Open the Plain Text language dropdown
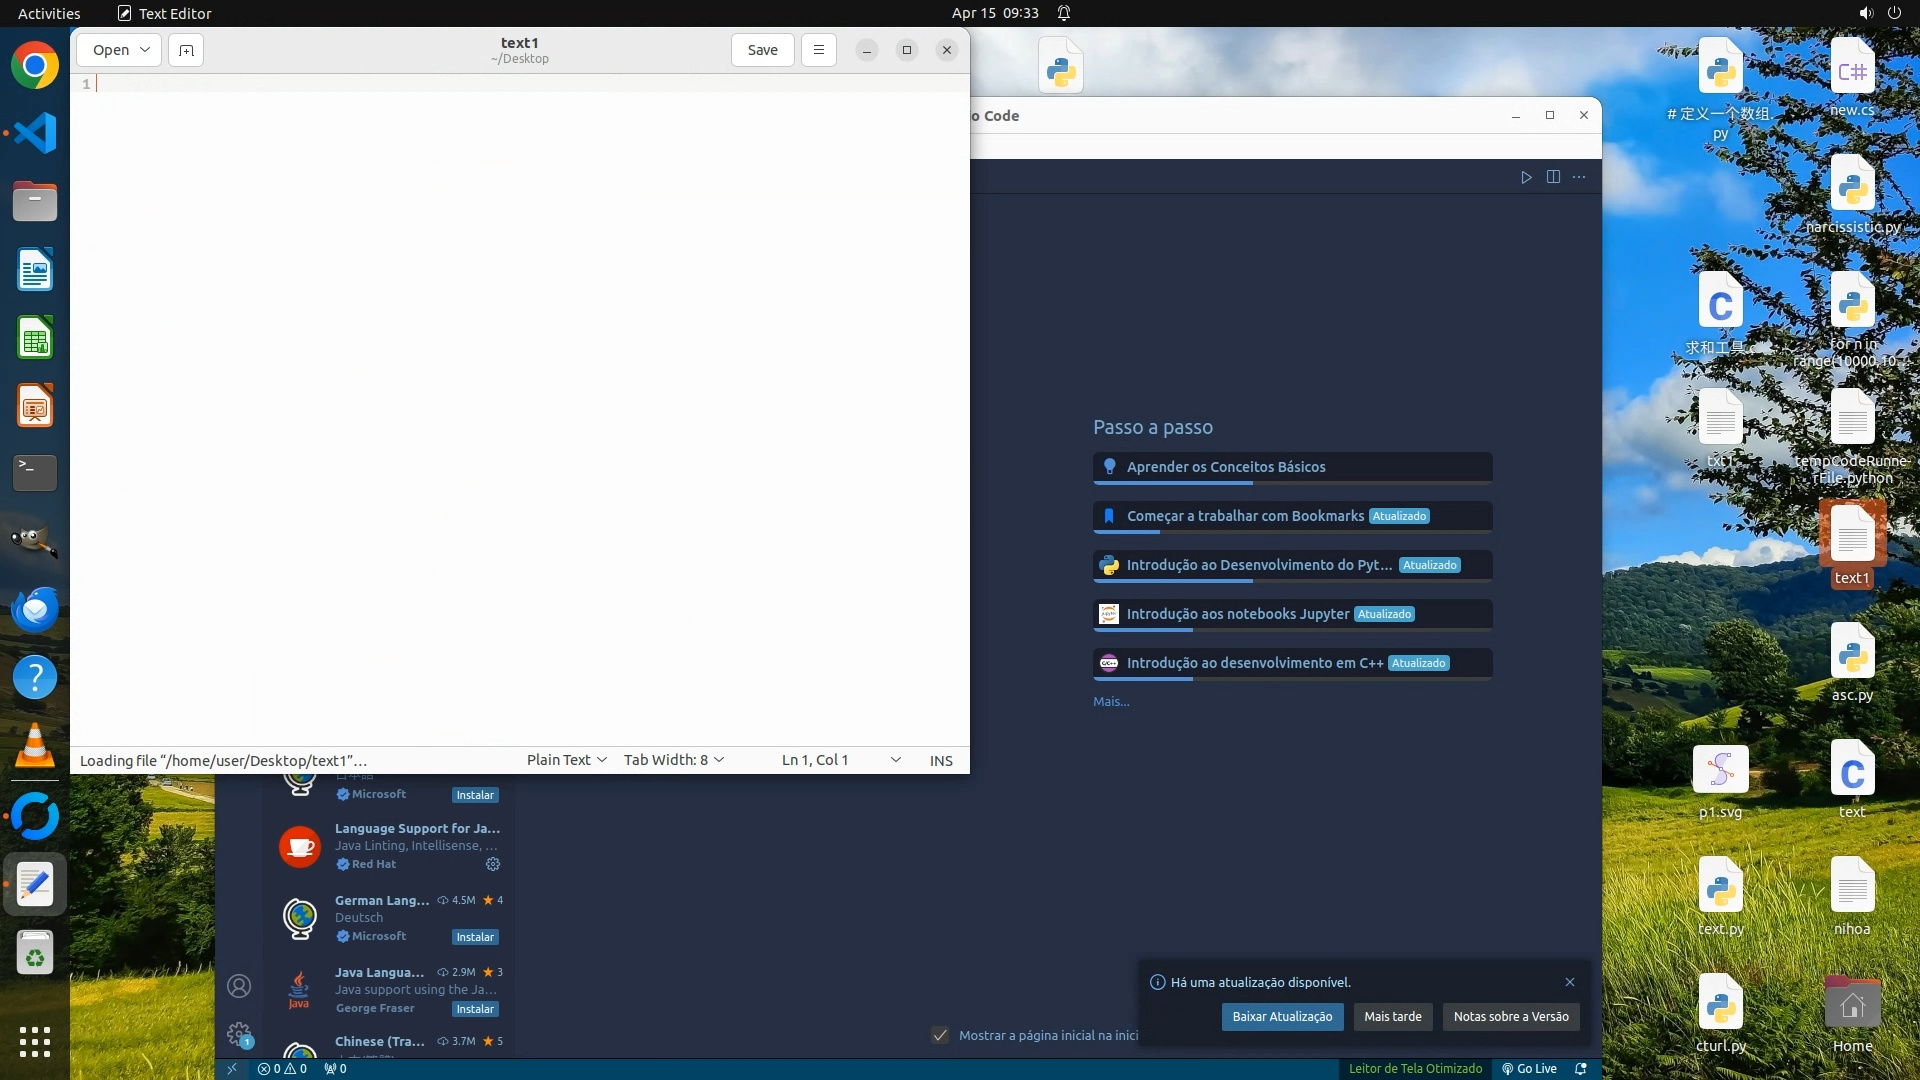Screen dimensions: 1920x1080 tap(566, 760)
